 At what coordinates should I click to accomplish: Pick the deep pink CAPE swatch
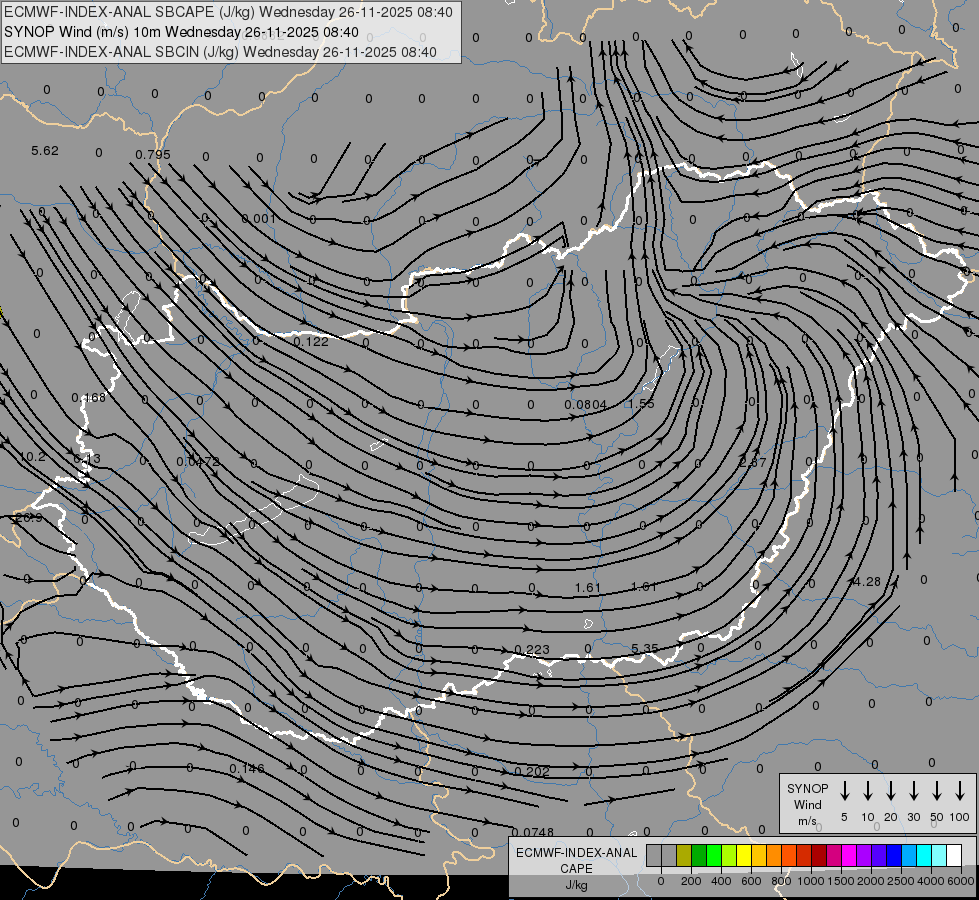click(x=834, y=855)
